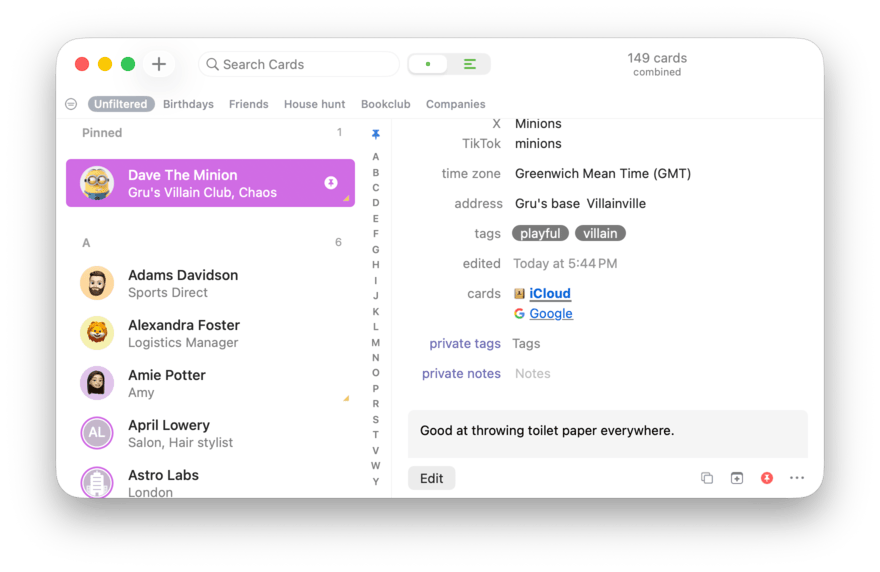Screen dimensions: 880x572
Task: Click the copy card icon in bottom toolbar
Action: pyautogui.click(x=707, y=478)
